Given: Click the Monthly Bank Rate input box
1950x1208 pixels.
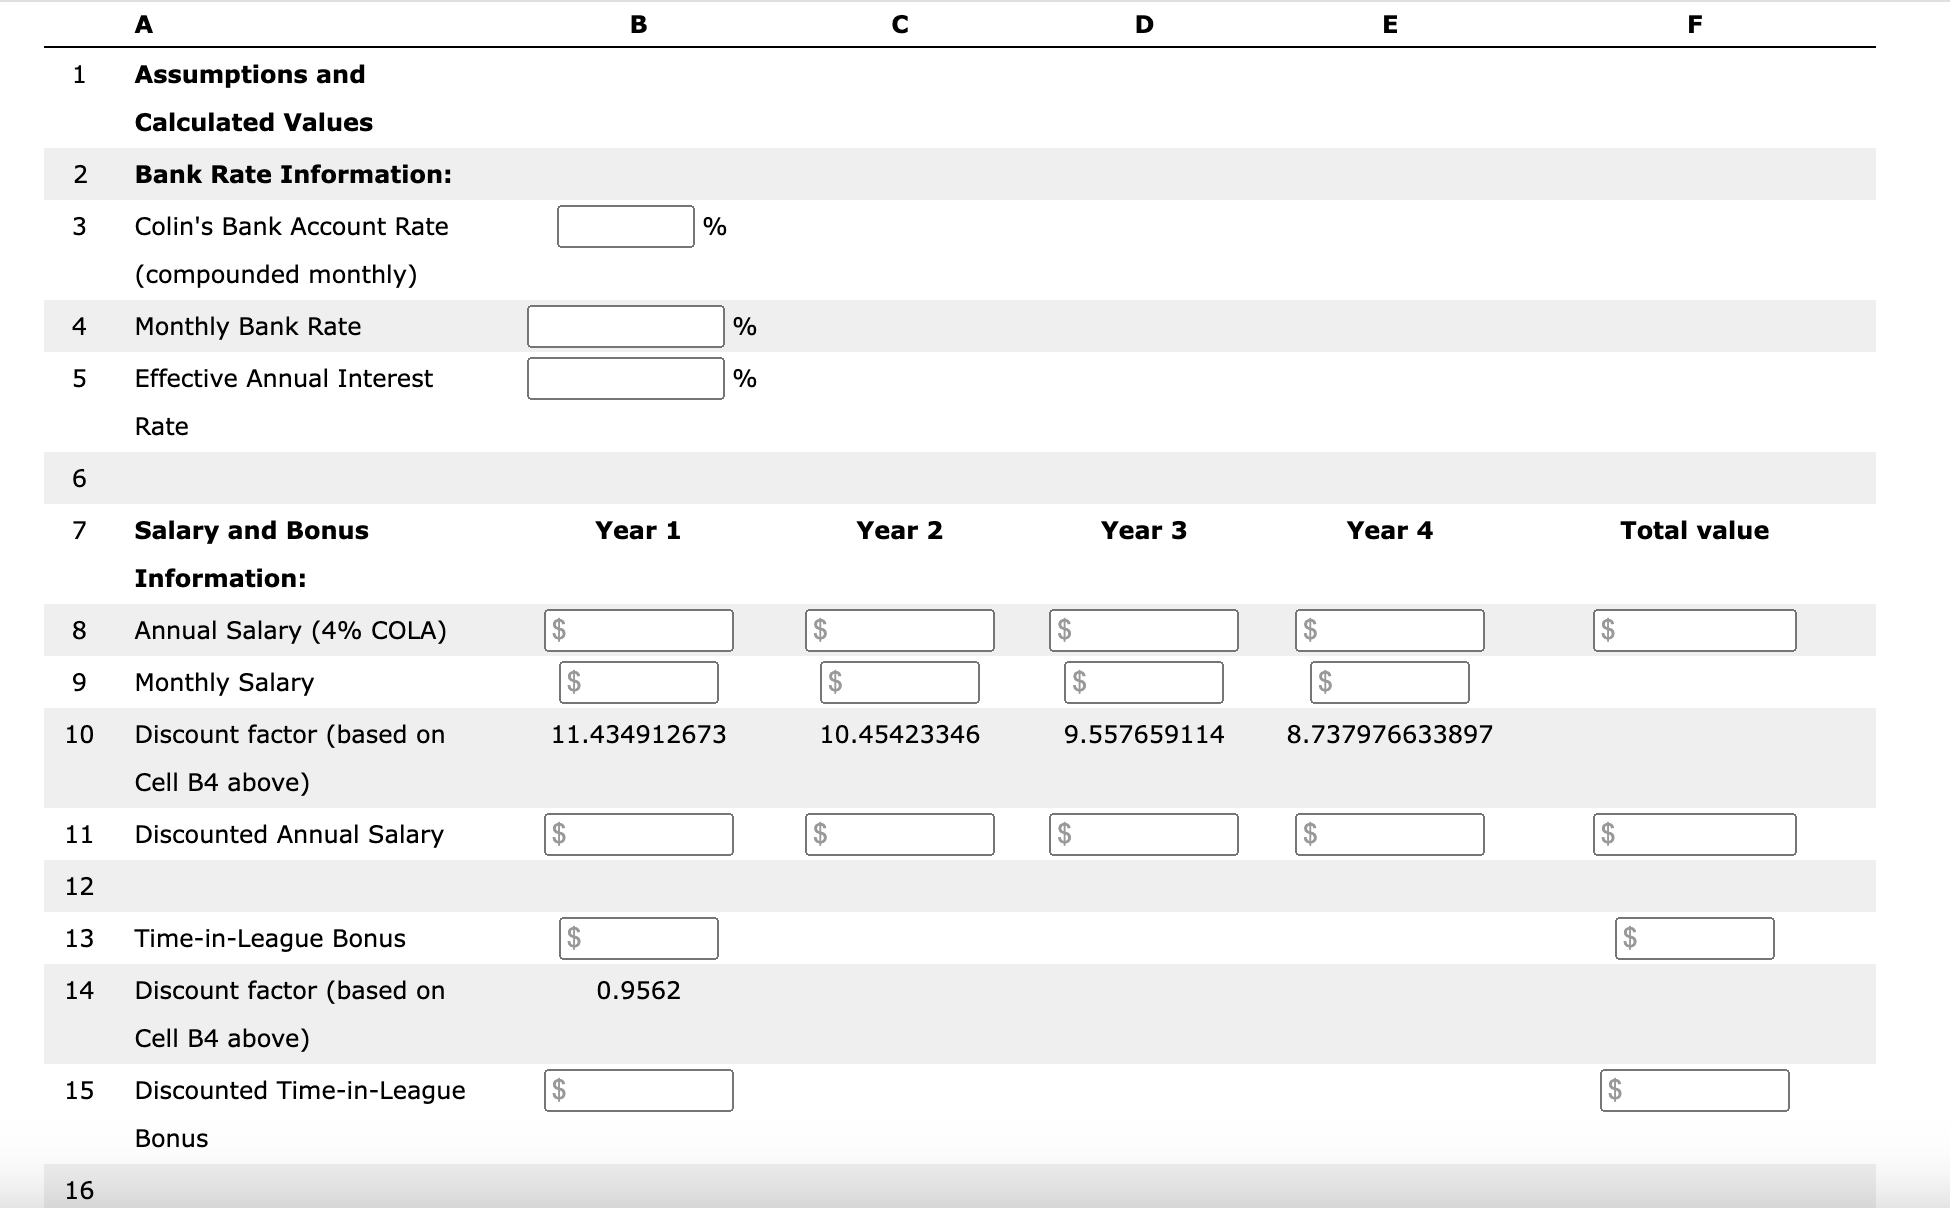Looking at the screenshot, I should (625, 327).
